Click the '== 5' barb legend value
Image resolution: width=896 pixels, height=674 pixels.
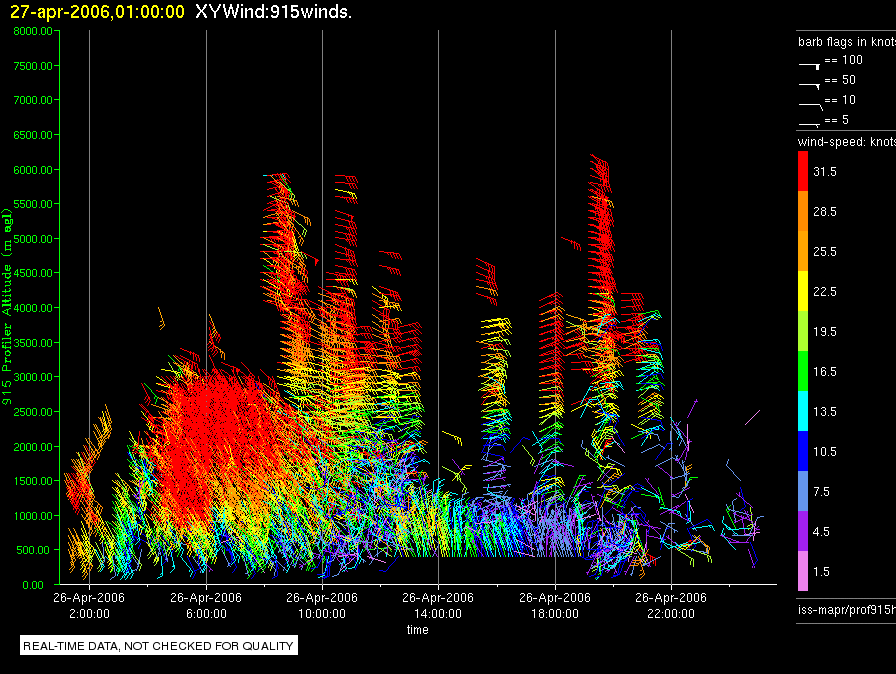(x=837, y=119)
